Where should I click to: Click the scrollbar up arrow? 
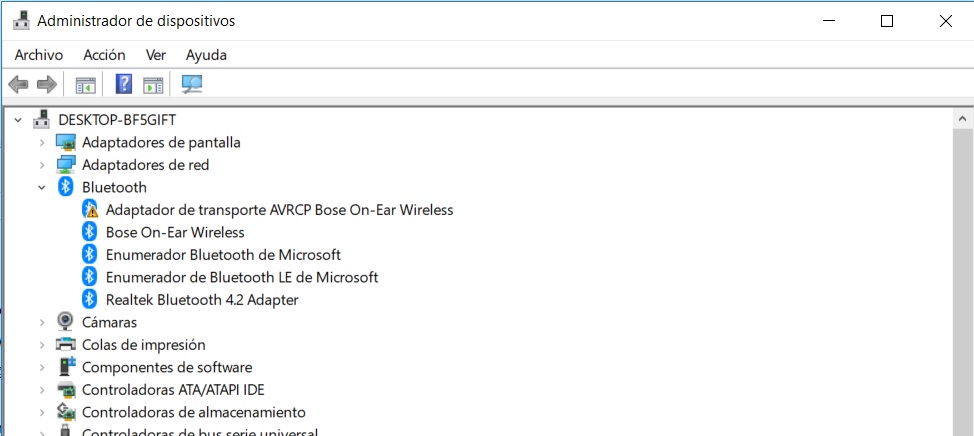click(x=963, y=119)
